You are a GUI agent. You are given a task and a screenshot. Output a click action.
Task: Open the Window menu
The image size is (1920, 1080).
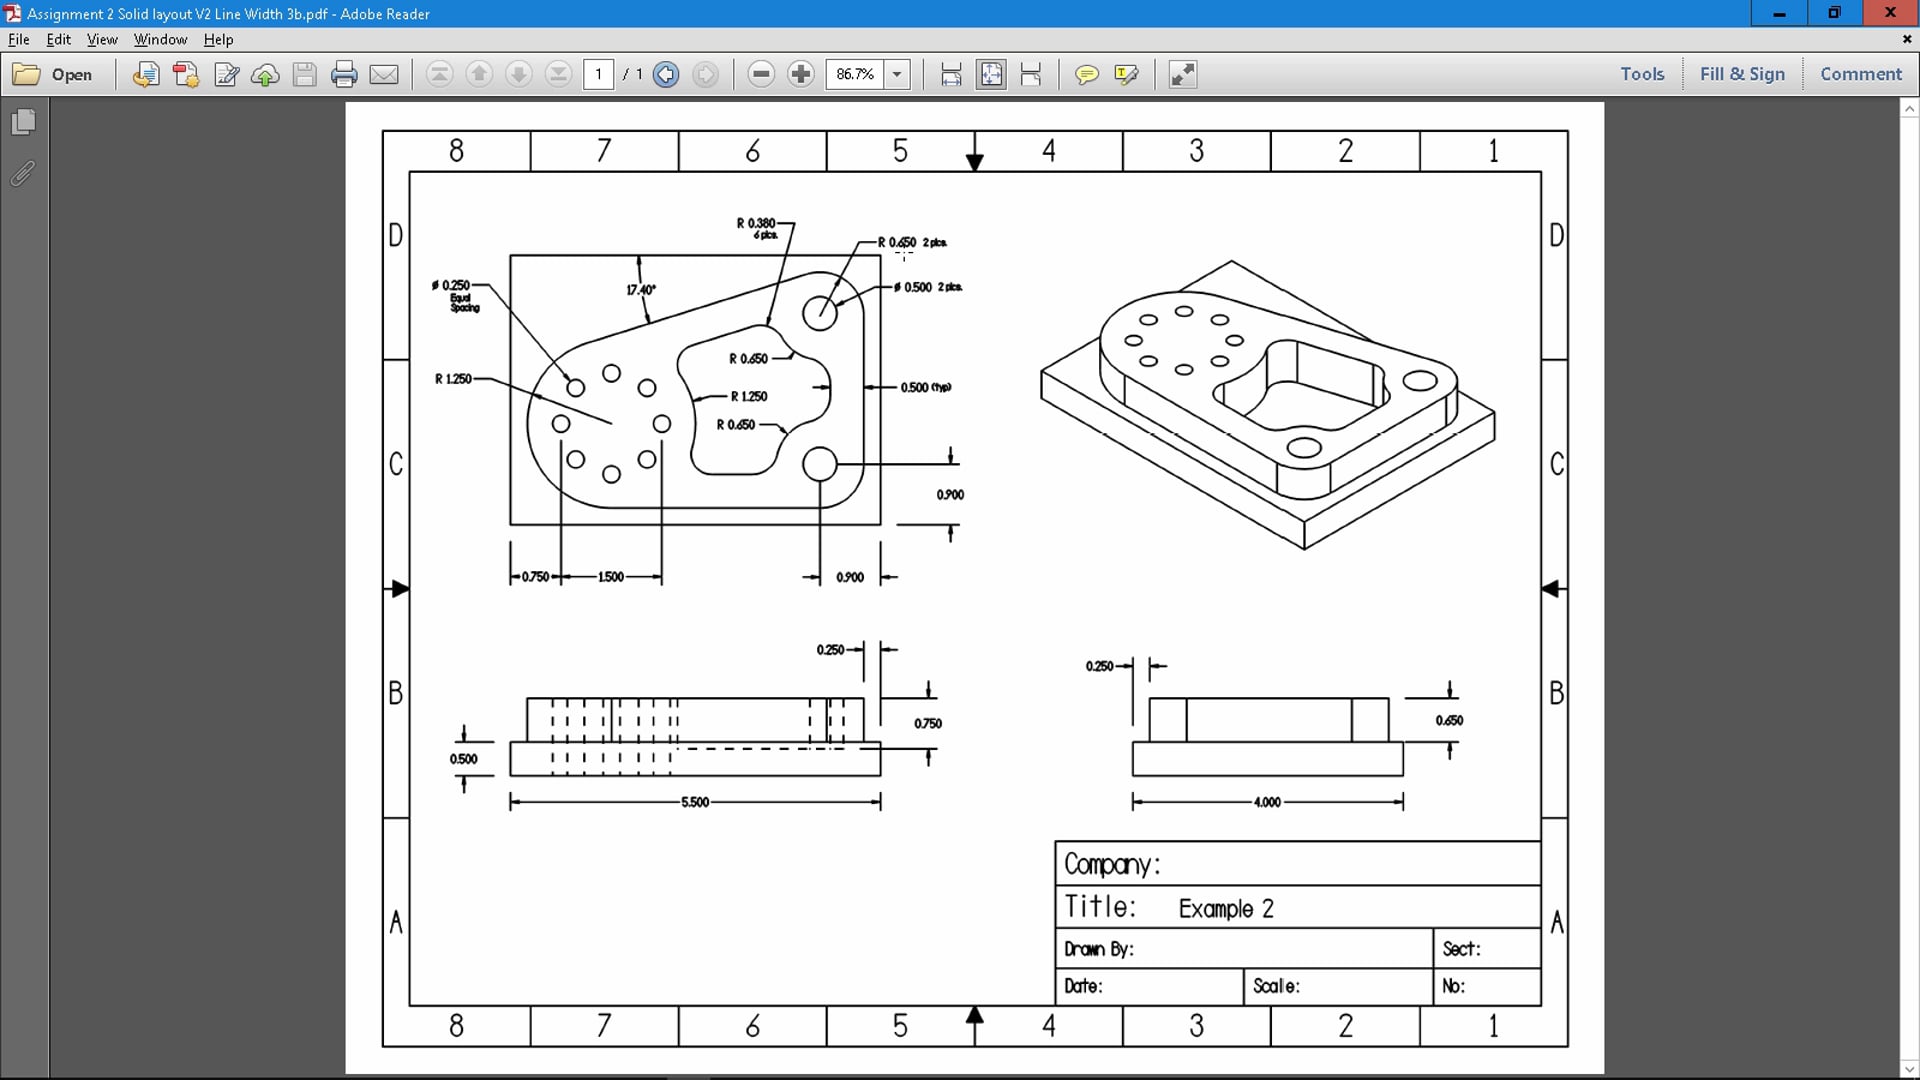point(160,40)
